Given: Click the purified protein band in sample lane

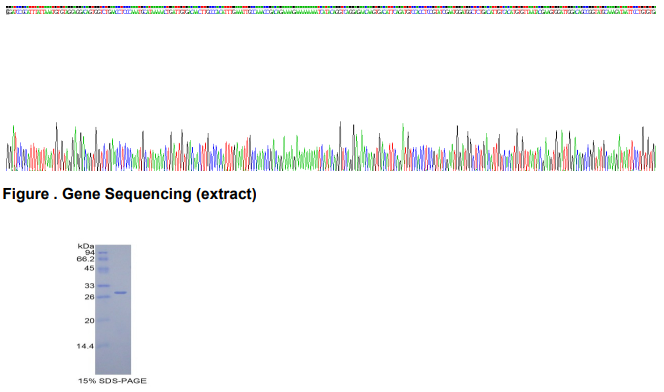Looking at the screenshot, I should (121, 293).
